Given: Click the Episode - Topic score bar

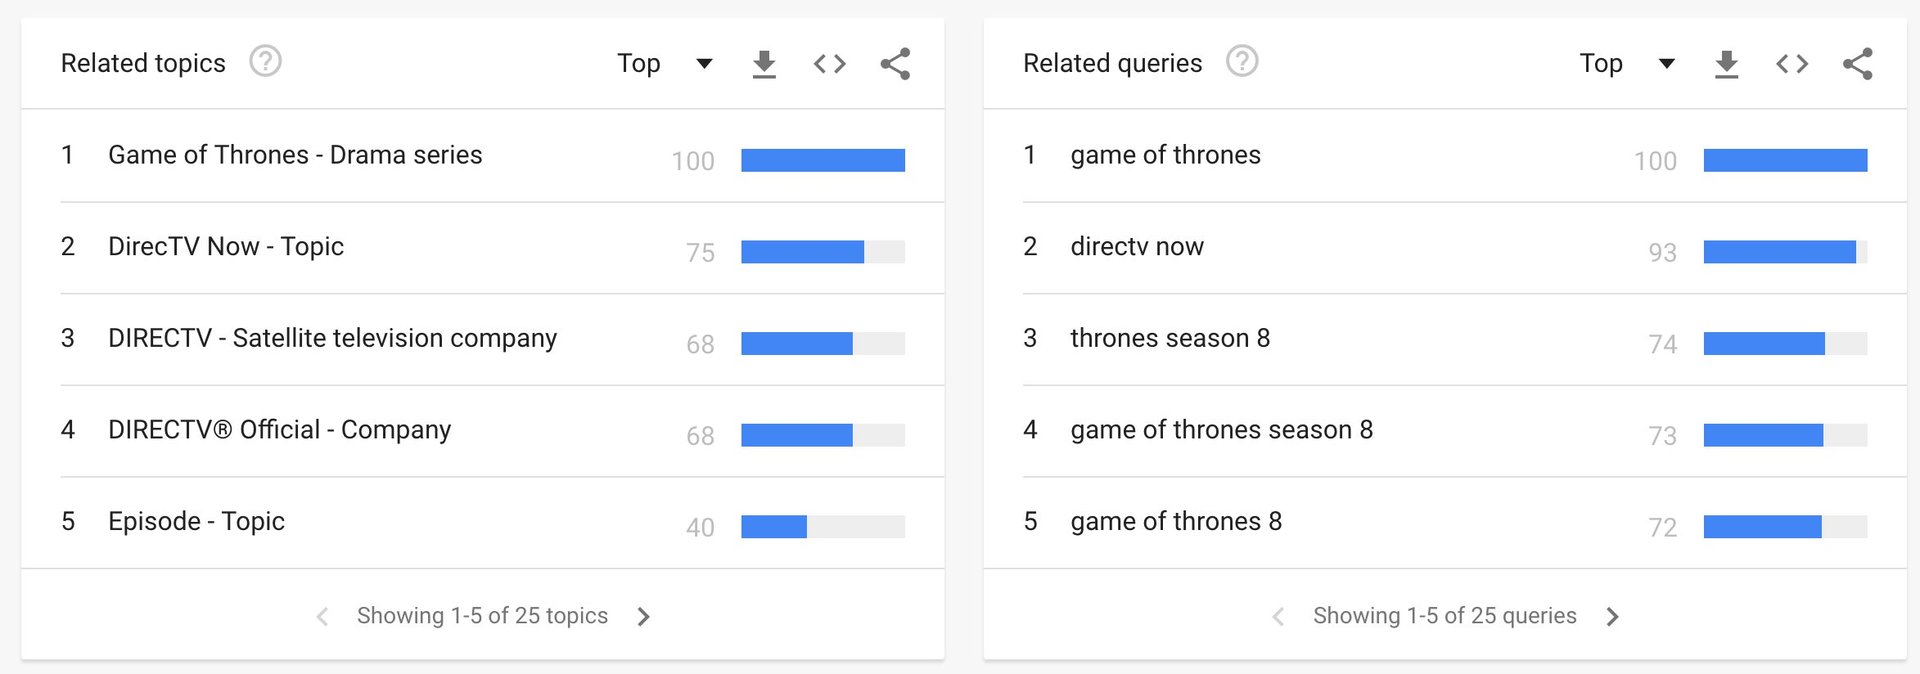Looking at the screenshot, I should (x=822, y=527).
